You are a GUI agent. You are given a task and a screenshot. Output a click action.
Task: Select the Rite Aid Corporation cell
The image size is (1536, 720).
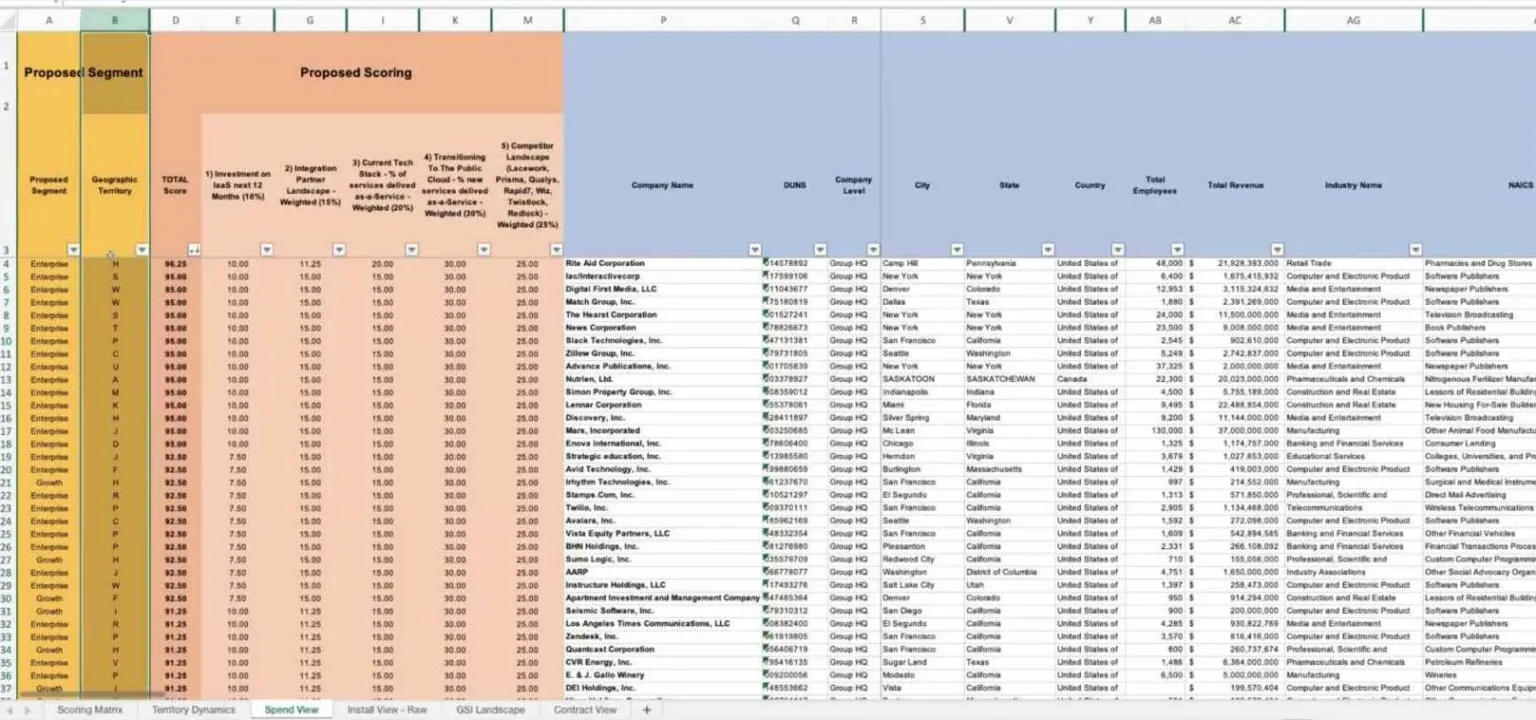(x=663, y=264)
